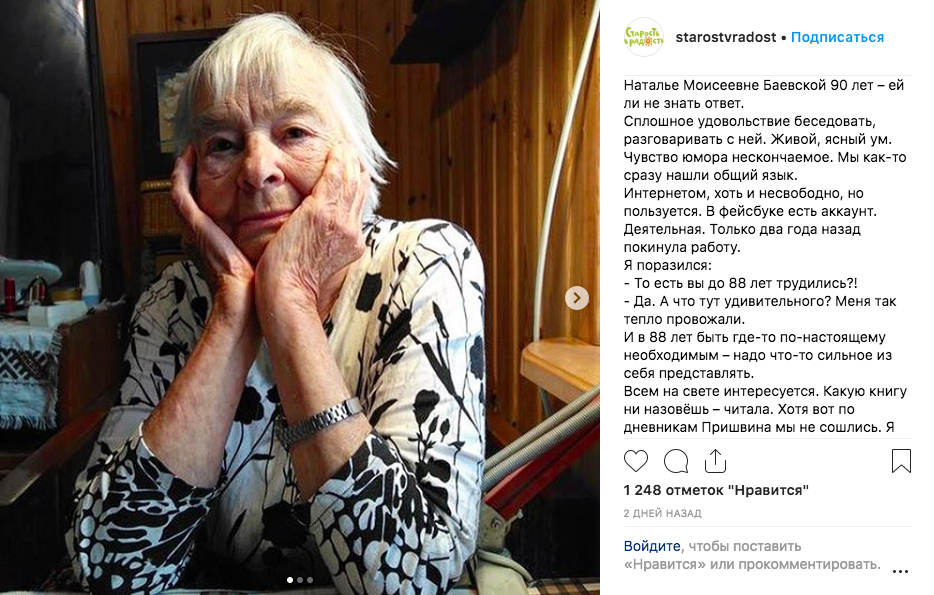
Task: Open the starostvradost username link
Action: coord(726,37)
